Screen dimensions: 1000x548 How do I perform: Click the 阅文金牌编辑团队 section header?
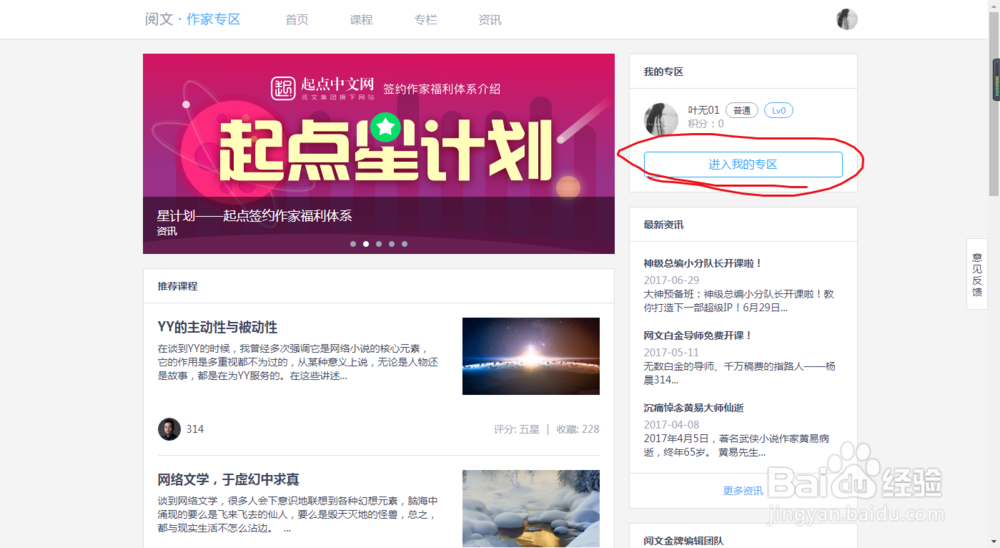pos(684,540)
